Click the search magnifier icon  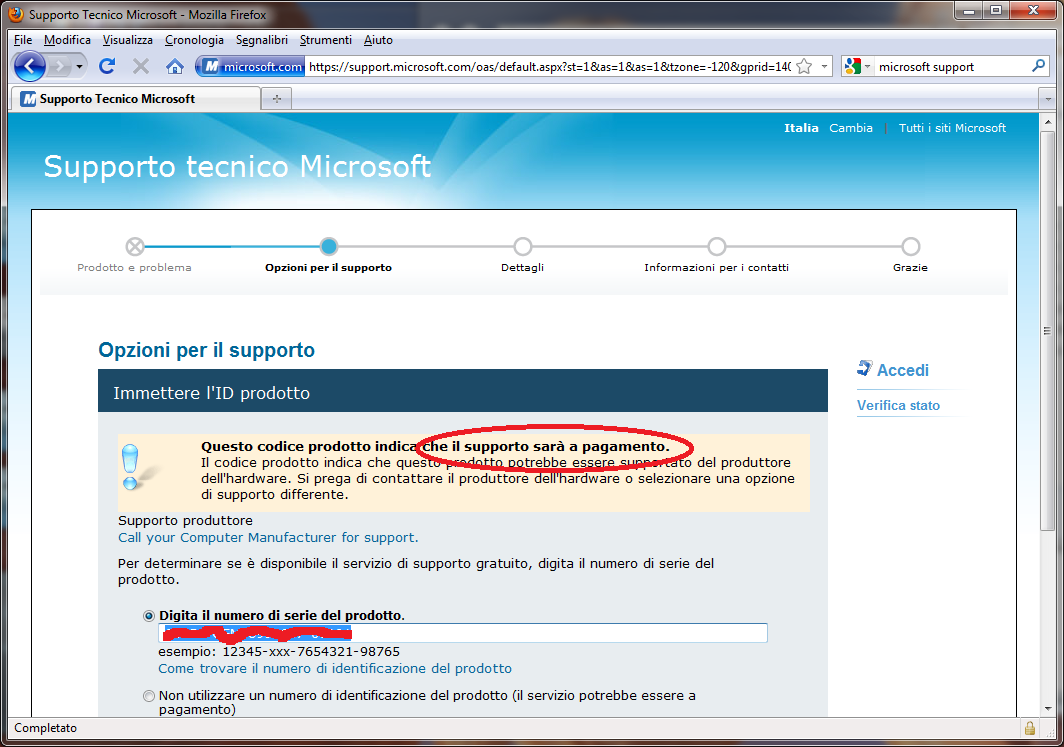(1038, 66)
